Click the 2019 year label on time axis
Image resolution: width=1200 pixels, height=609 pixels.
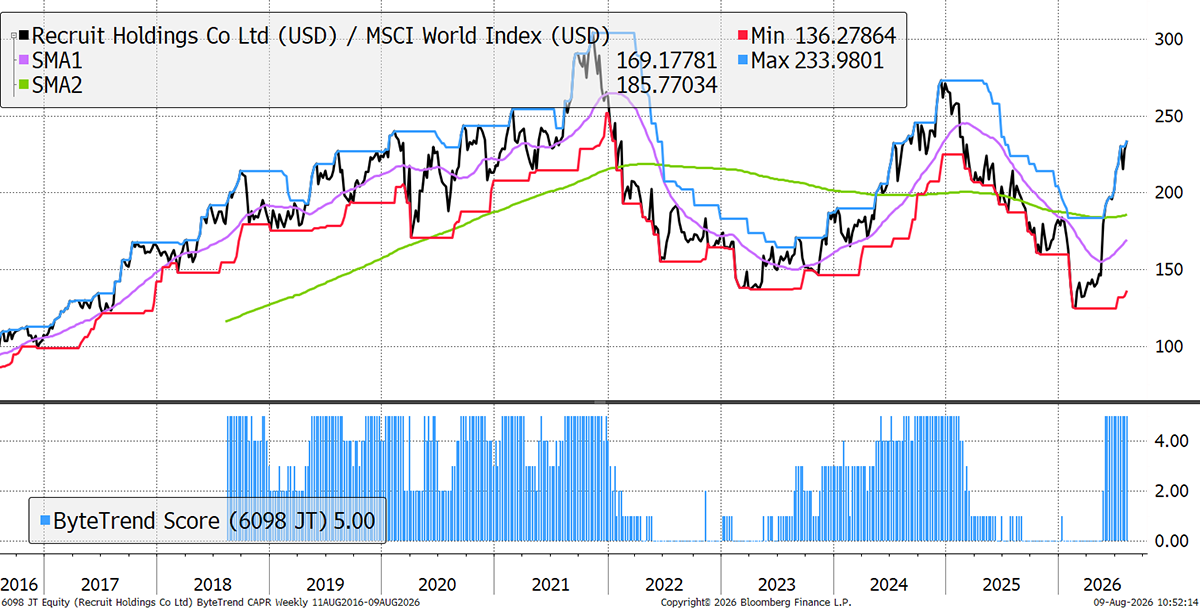click(x=324, y=583)
